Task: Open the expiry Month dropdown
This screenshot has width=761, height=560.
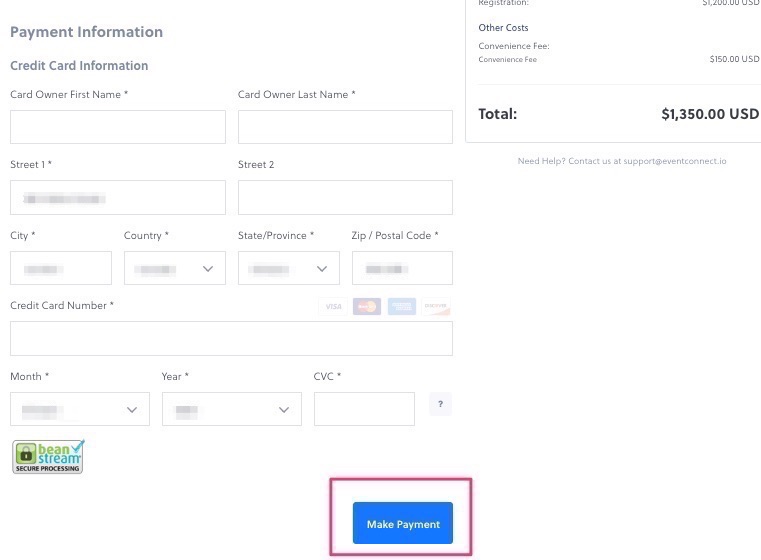Action: pos(80,409)
